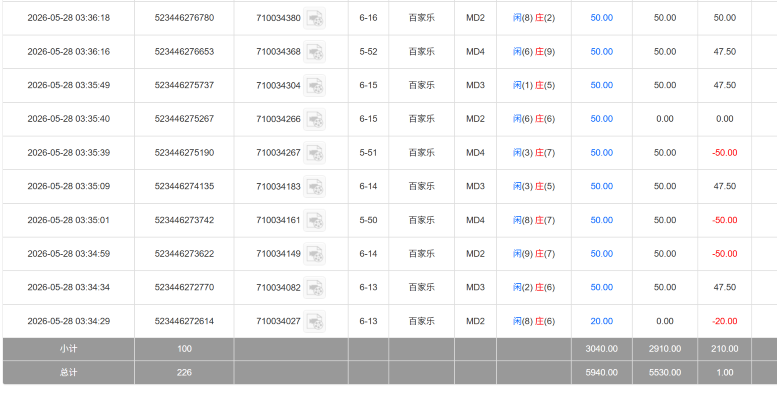Open blue bet amount 50.00 for order 523446275737
Screen dimensions: 777x397
[602, 85]
